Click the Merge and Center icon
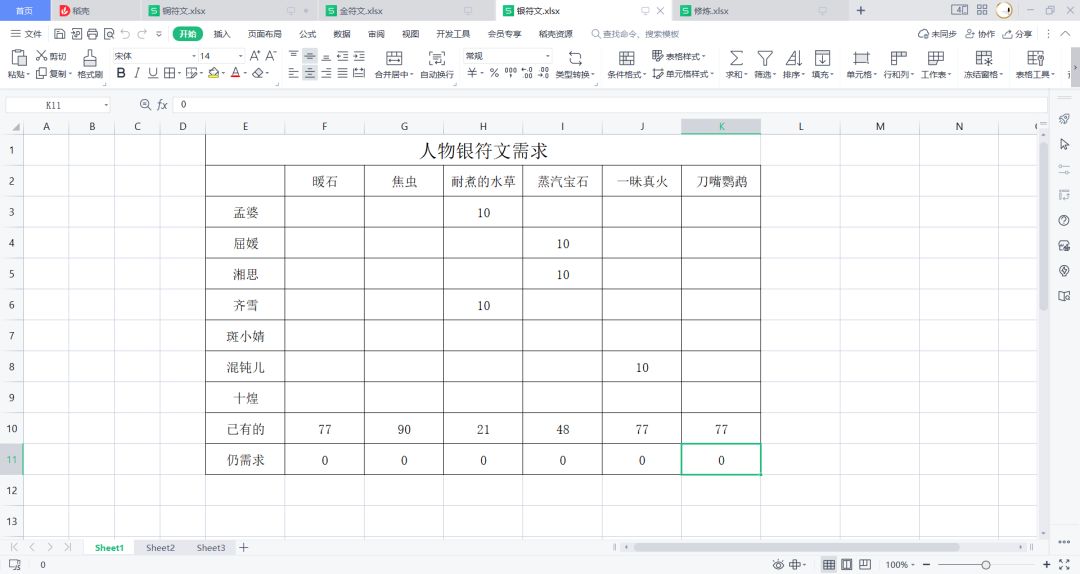Image resolution: width=1080 pixels, height=574 pixels. pos(394,58)
